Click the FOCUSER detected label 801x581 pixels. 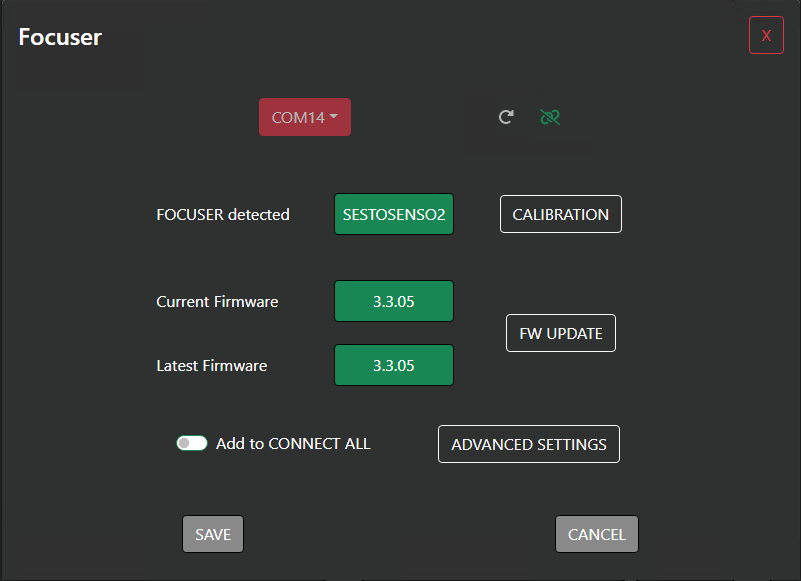point(223,215)
